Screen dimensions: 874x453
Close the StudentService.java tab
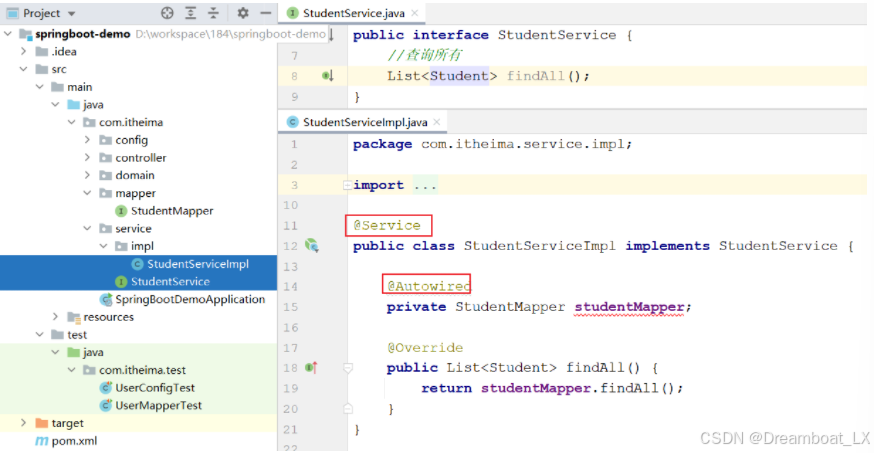click(415, 13)
